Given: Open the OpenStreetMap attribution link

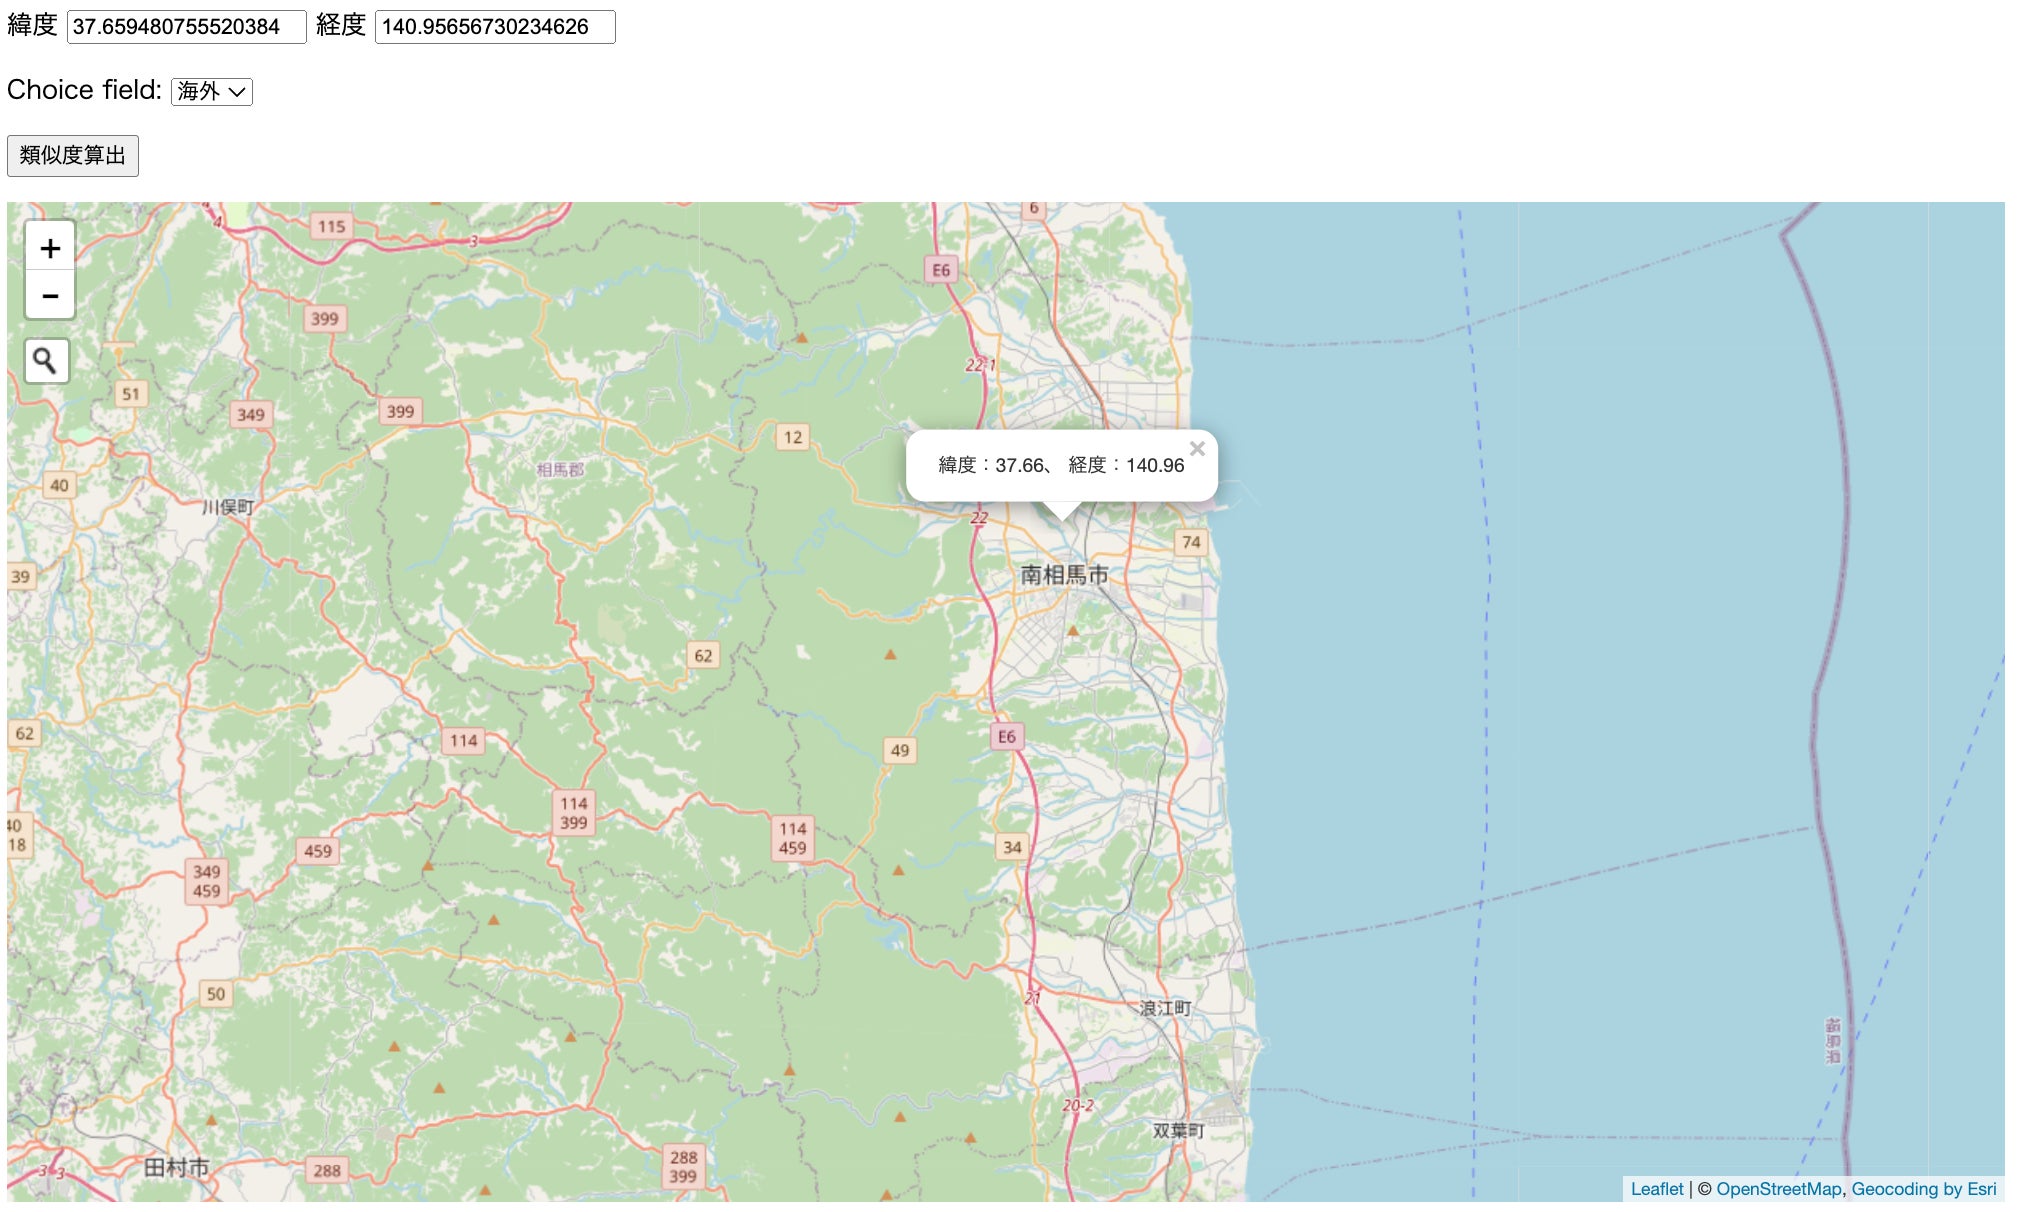Looking at the screenshot, I should pyautogui.click(x=1778, y=1189).
